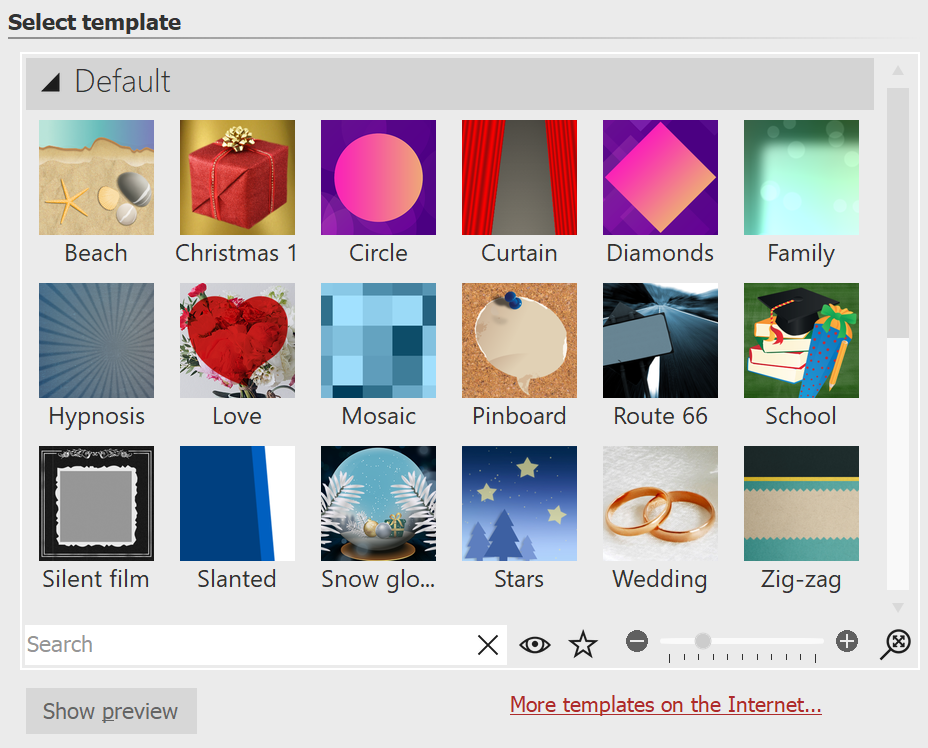Click the reset zoom magnifier icon
Viewport: 928px width, 748px height.
click(895, 643)
